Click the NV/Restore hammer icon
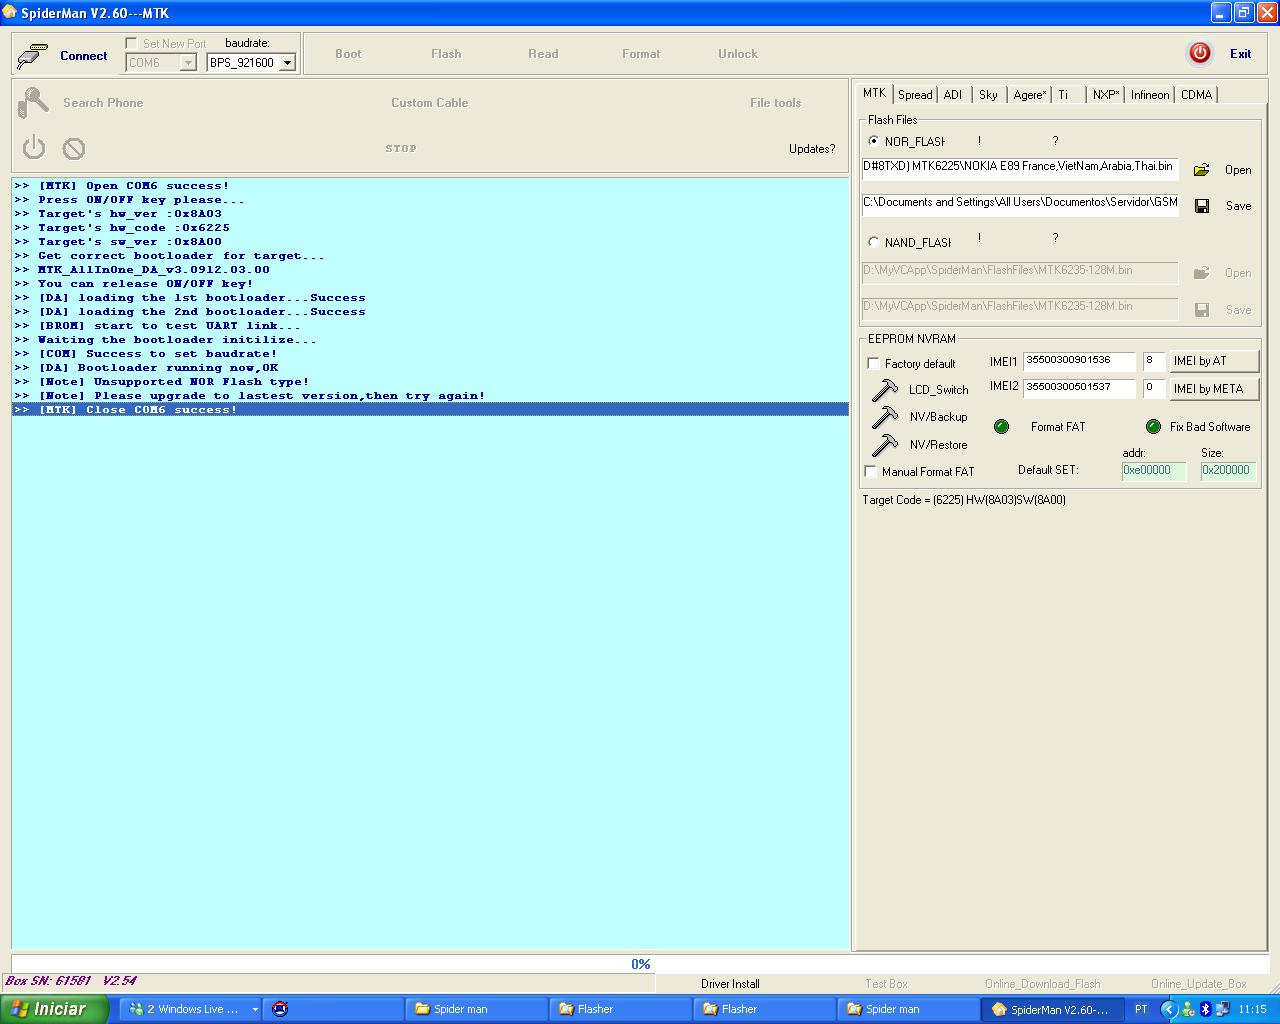 click(x=885, y=444)
